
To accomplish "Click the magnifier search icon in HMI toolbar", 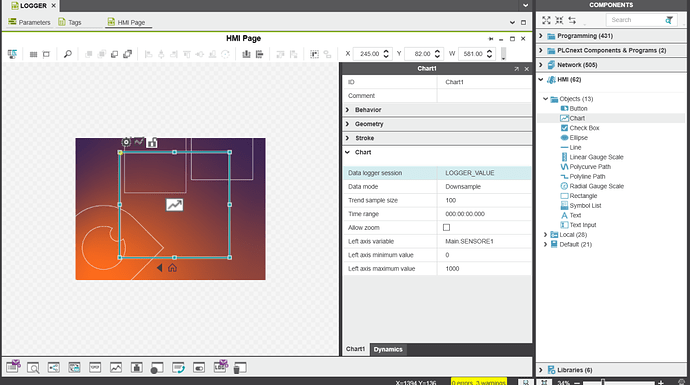I will 67,54.
